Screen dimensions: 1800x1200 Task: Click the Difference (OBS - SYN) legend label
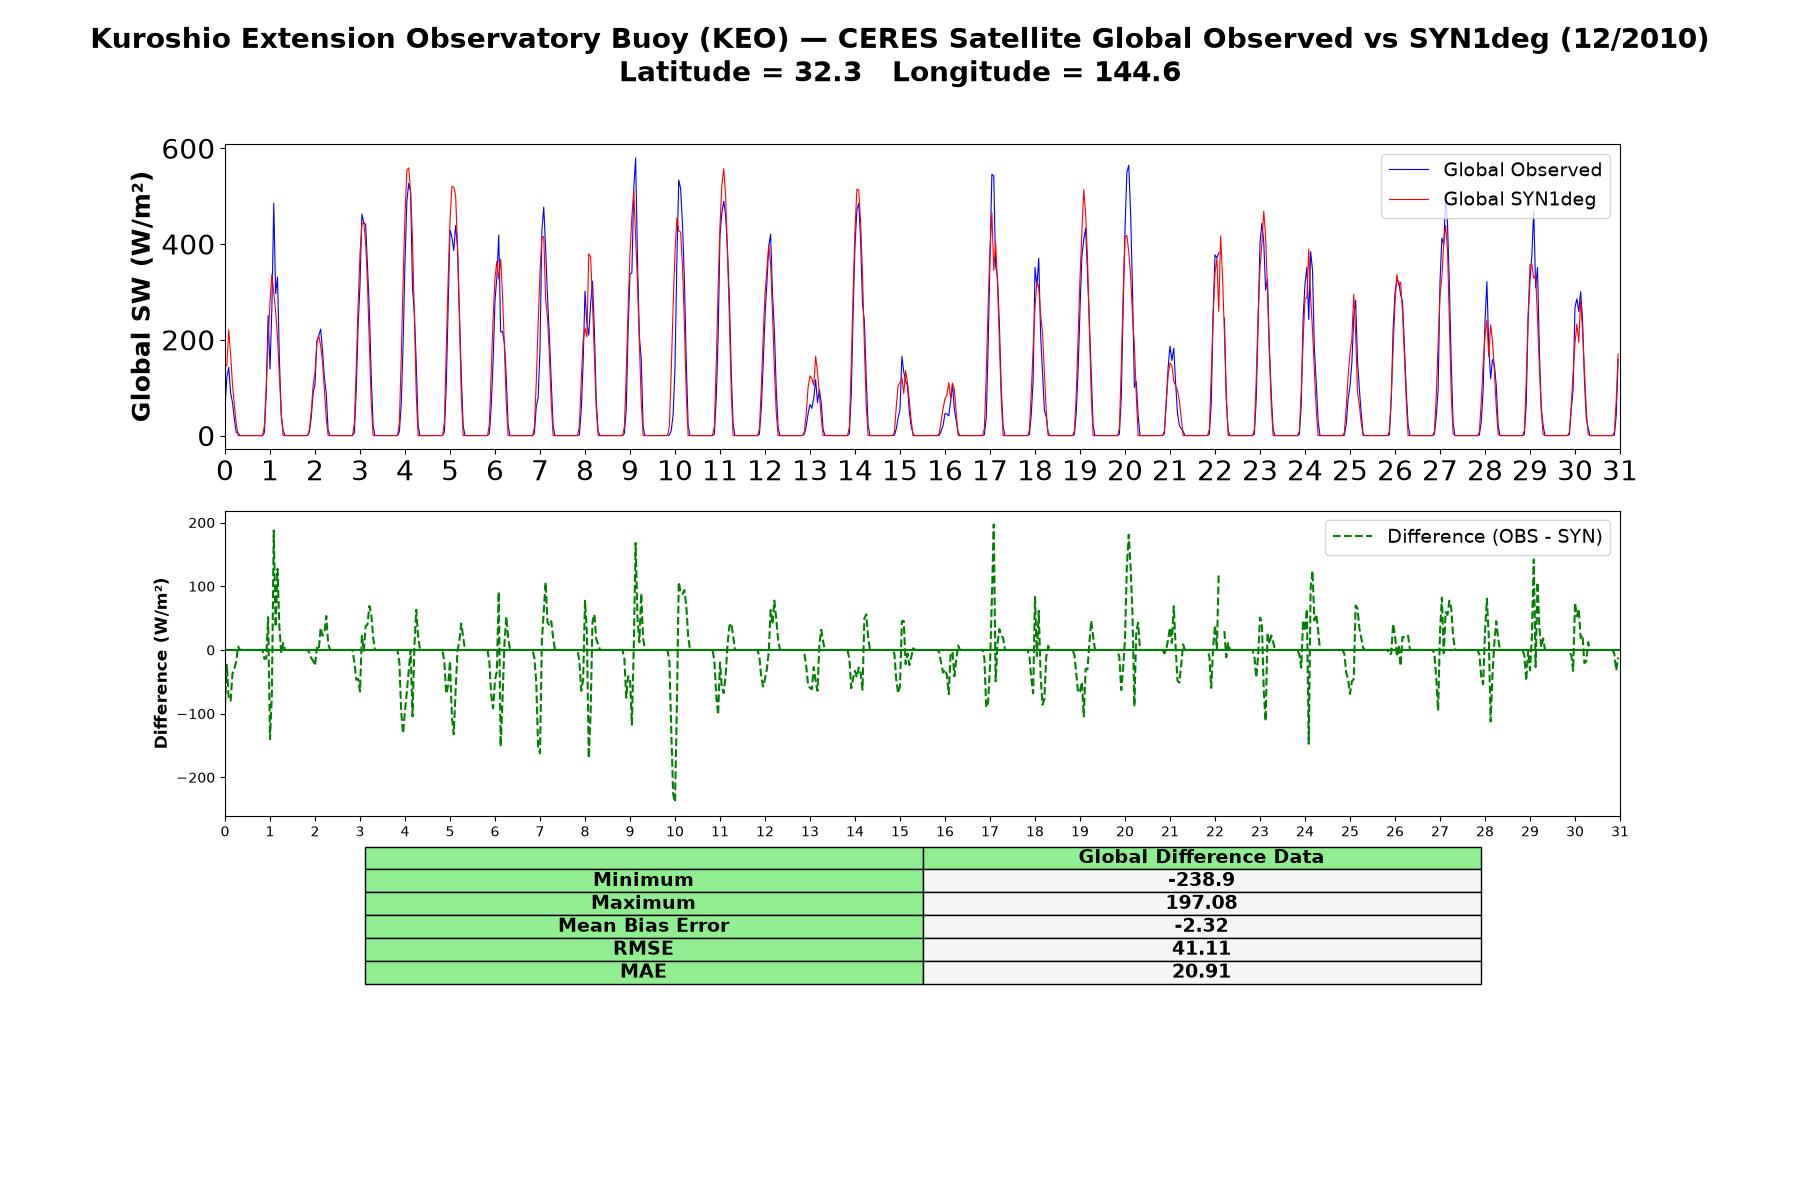pos(1494,537)
